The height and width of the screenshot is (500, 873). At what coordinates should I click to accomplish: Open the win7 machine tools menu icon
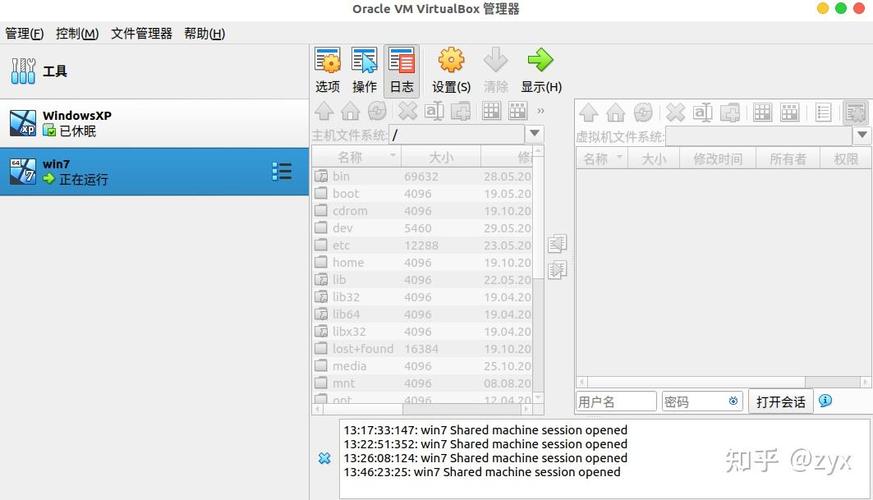[x=282, y=171]
